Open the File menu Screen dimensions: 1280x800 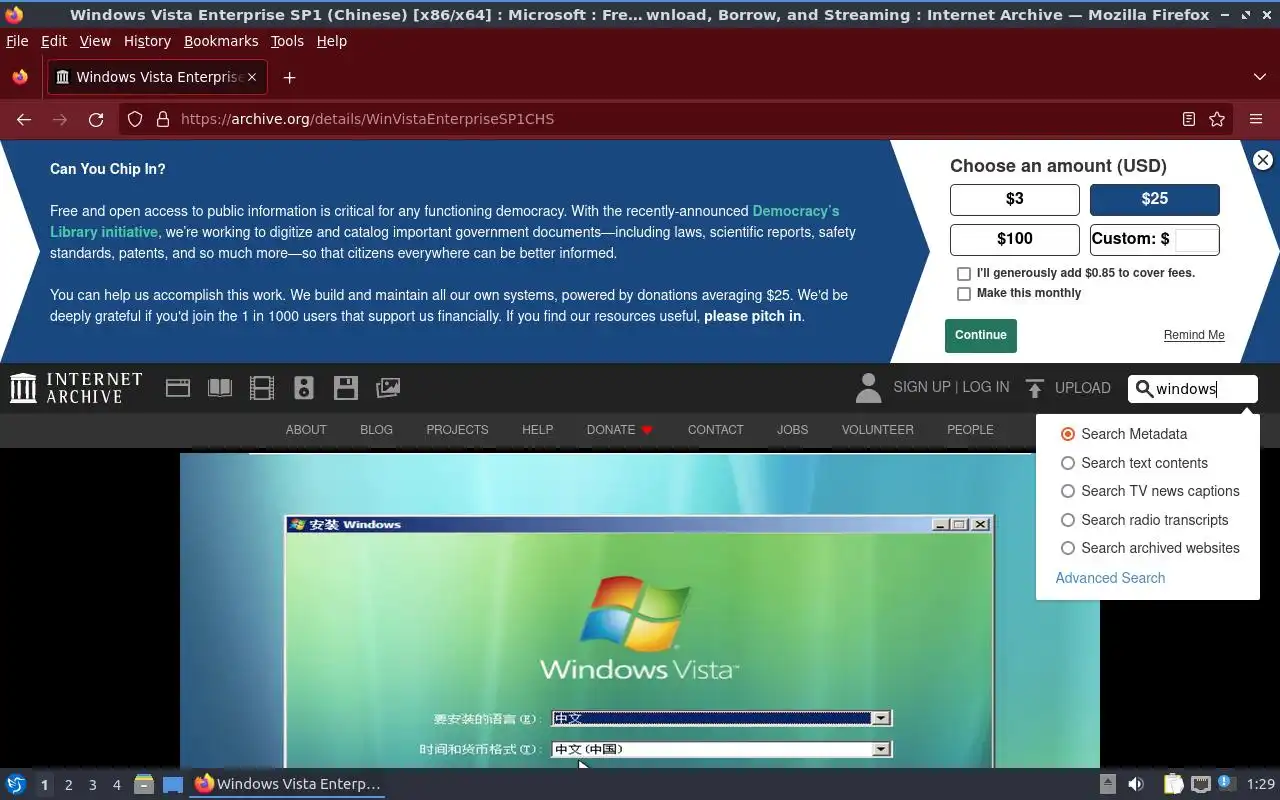(x=17, y=41)
